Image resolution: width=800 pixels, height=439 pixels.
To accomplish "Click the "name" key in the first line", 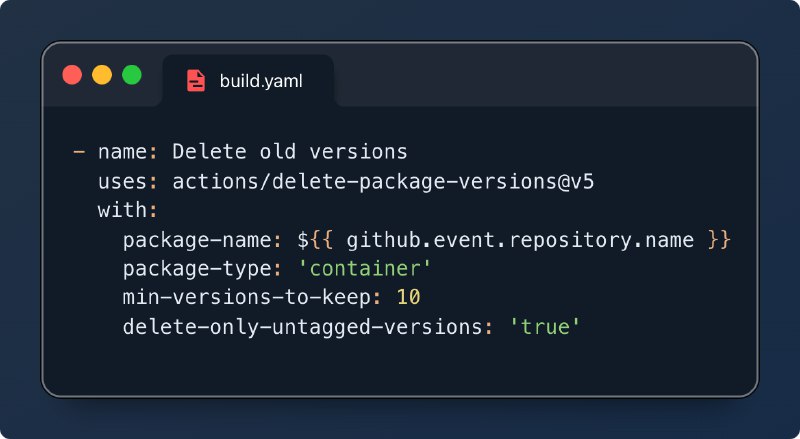I will pos(122,153).
